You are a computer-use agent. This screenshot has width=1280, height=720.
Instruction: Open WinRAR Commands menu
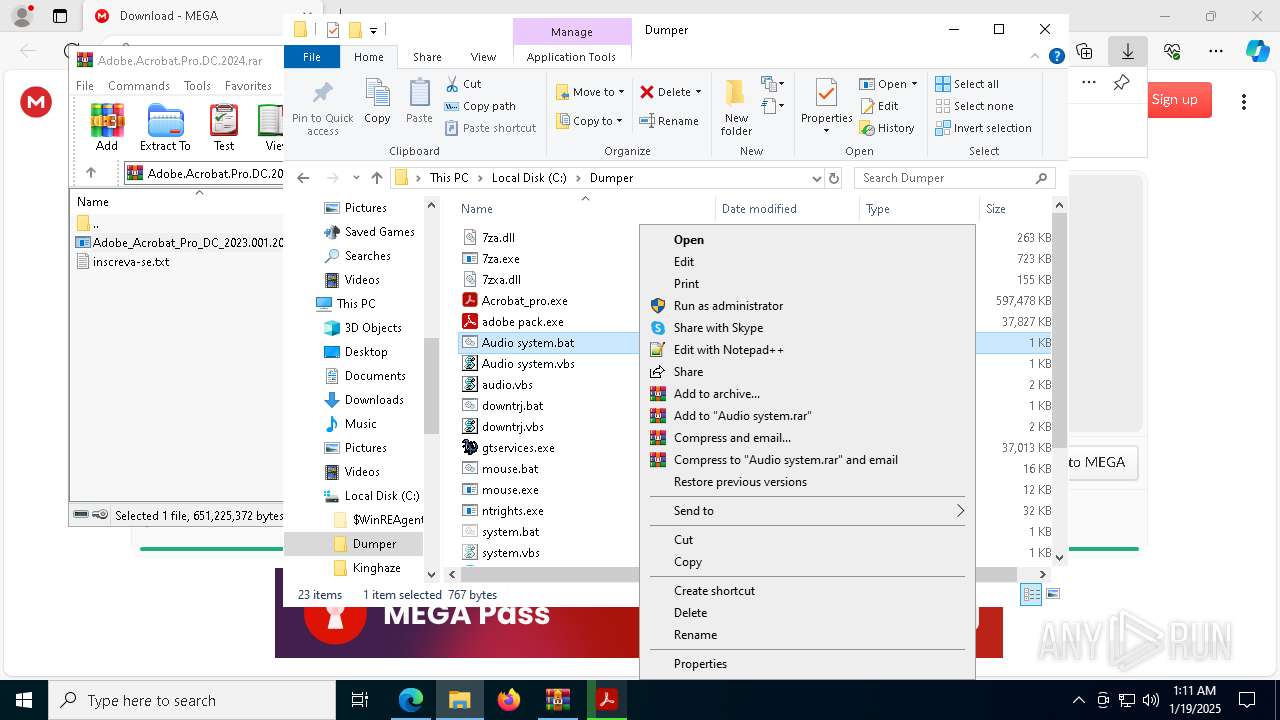coord(139,86)
